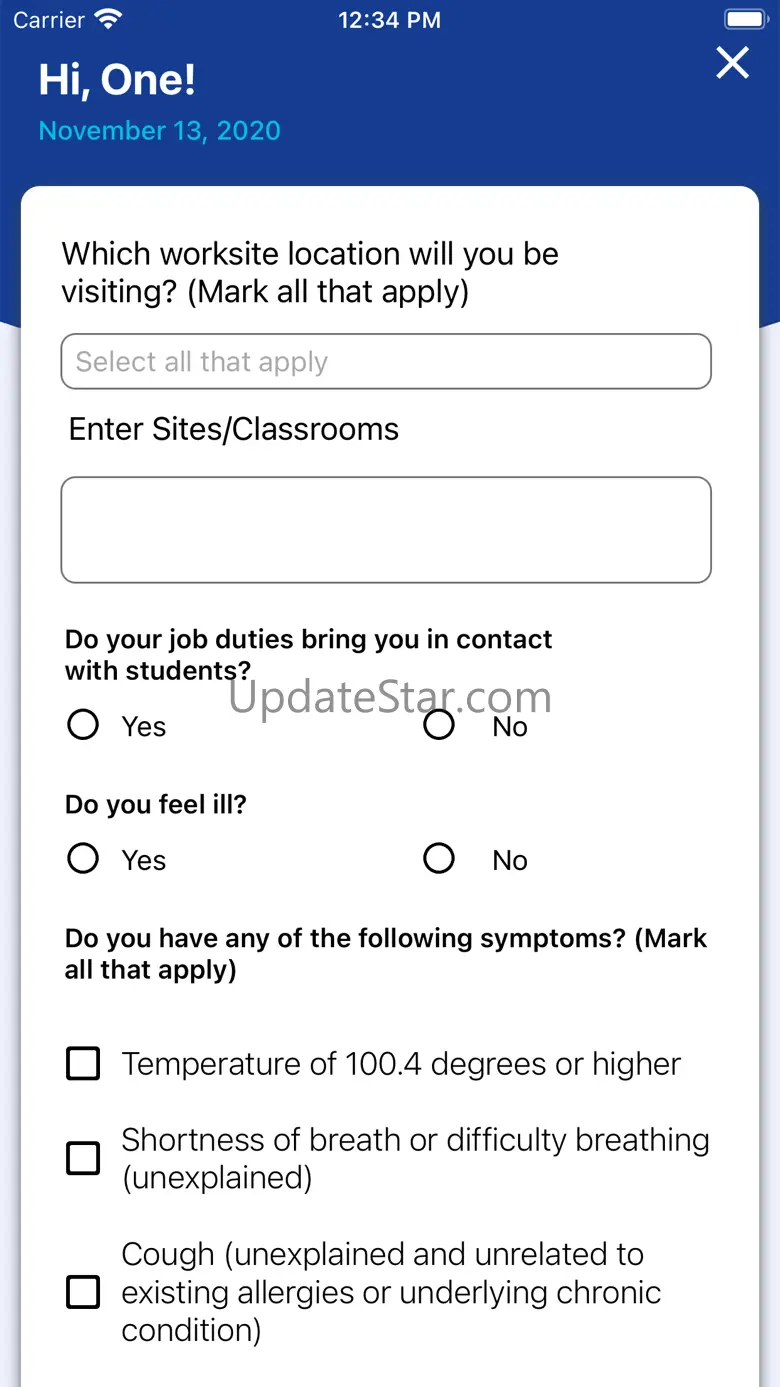The width and height of the screenshot is (780, 1387).
Task: Tap the November 13, 2020 date
Action: tap(160, 131)
